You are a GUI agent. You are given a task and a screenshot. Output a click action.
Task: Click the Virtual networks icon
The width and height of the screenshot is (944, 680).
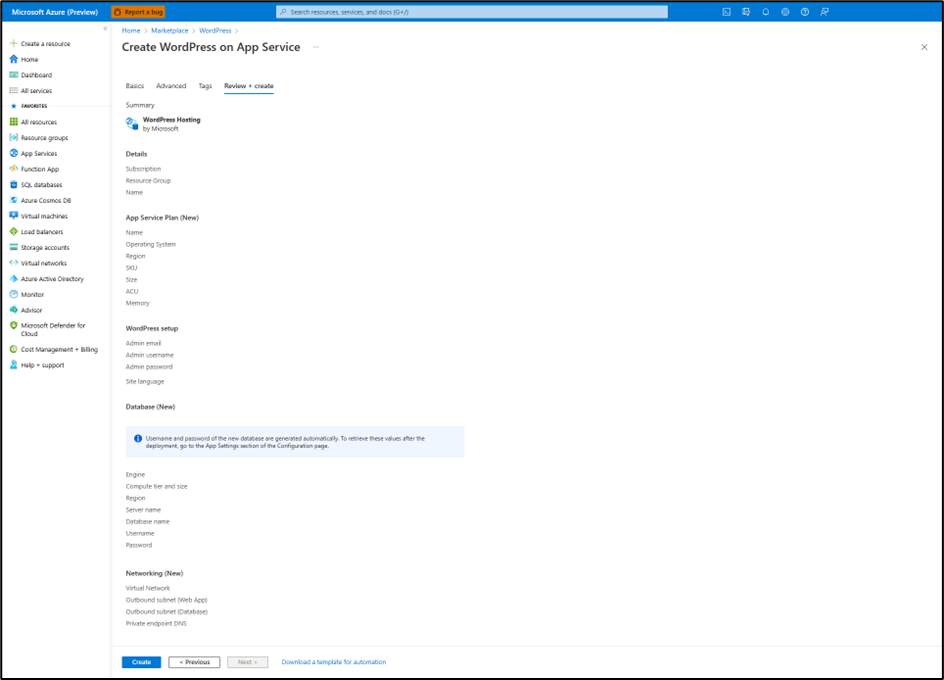14,263
